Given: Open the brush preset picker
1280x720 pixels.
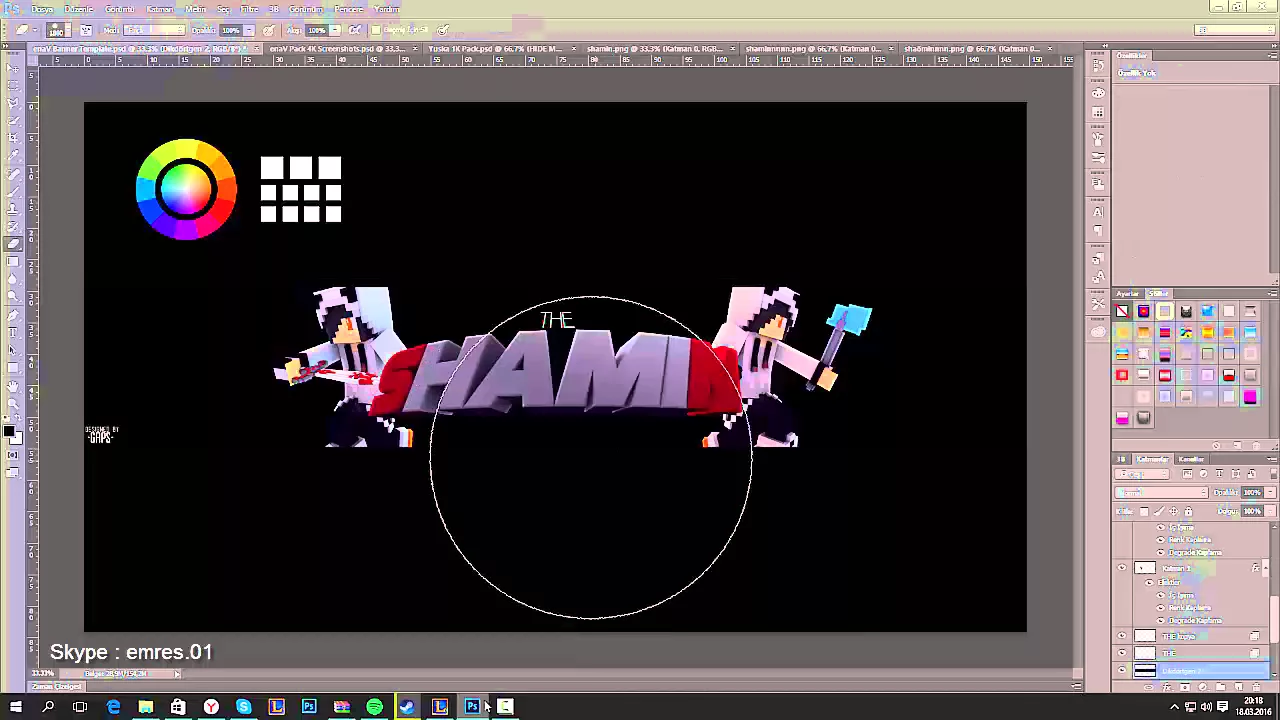Looking at the screenshot, I should coord(60,30).
